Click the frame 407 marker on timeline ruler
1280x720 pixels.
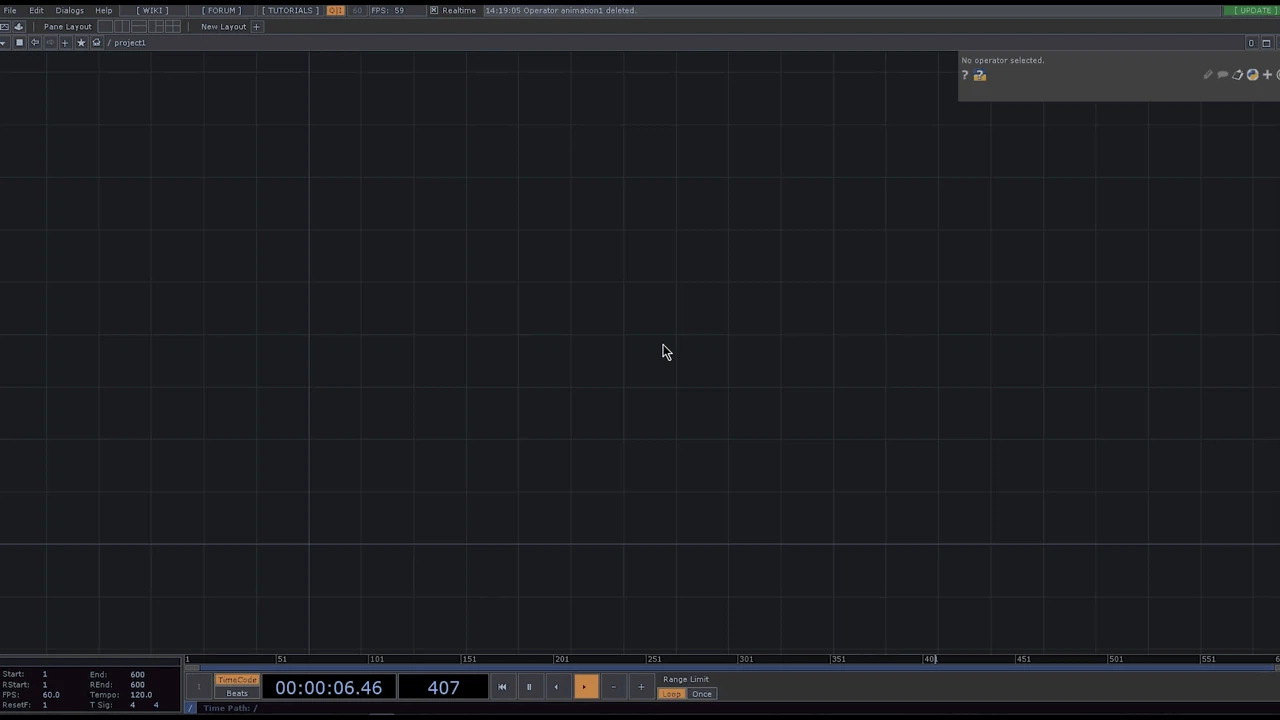(x=935, y=659)
